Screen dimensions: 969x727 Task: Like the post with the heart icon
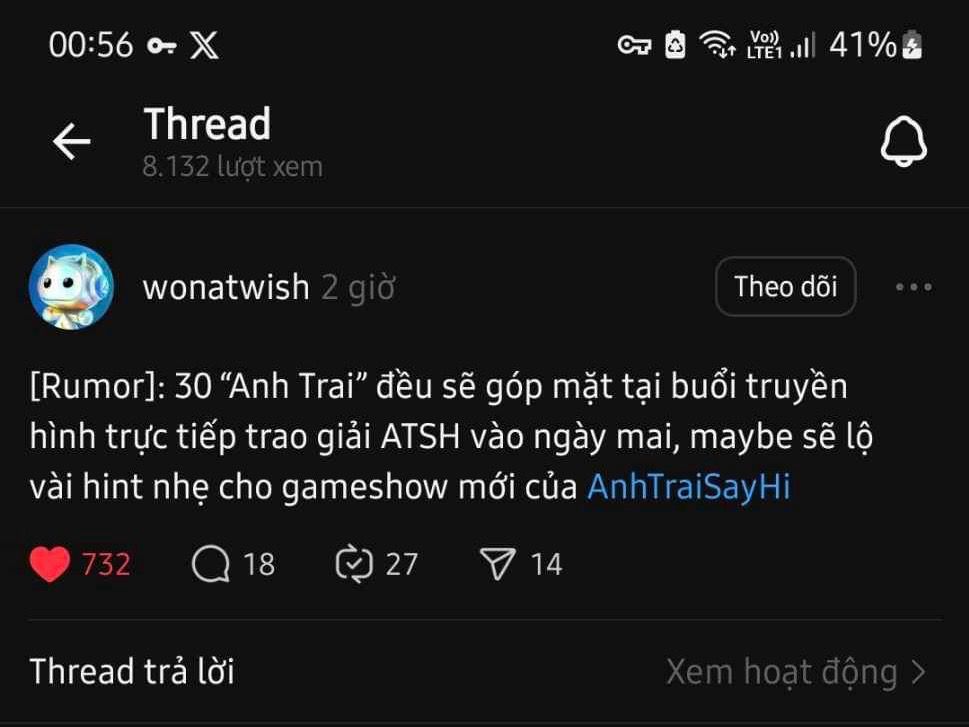click(x=49, y=564)
